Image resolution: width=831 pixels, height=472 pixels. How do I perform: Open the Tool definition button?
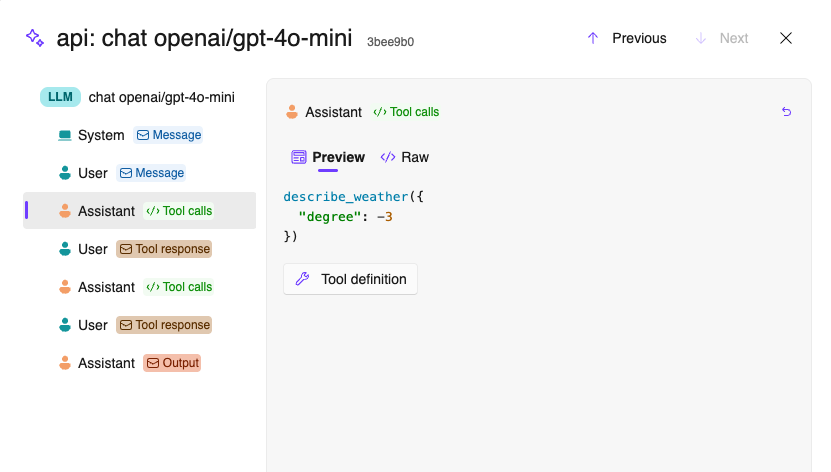point(350,279)
